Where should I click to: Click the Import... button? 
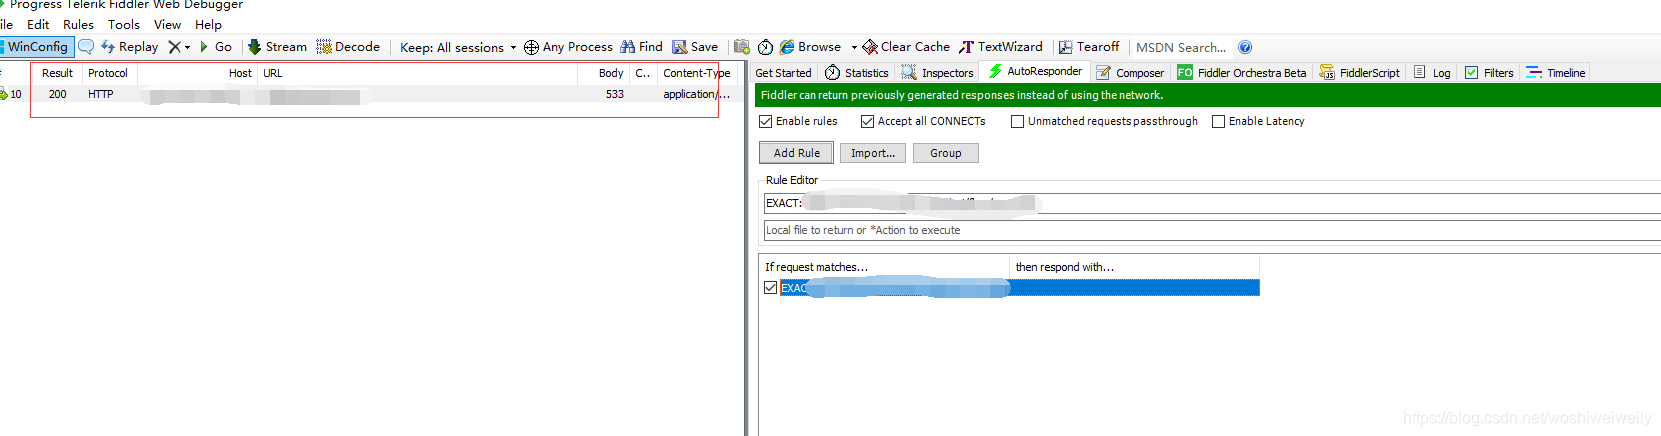tap(873, 153)
